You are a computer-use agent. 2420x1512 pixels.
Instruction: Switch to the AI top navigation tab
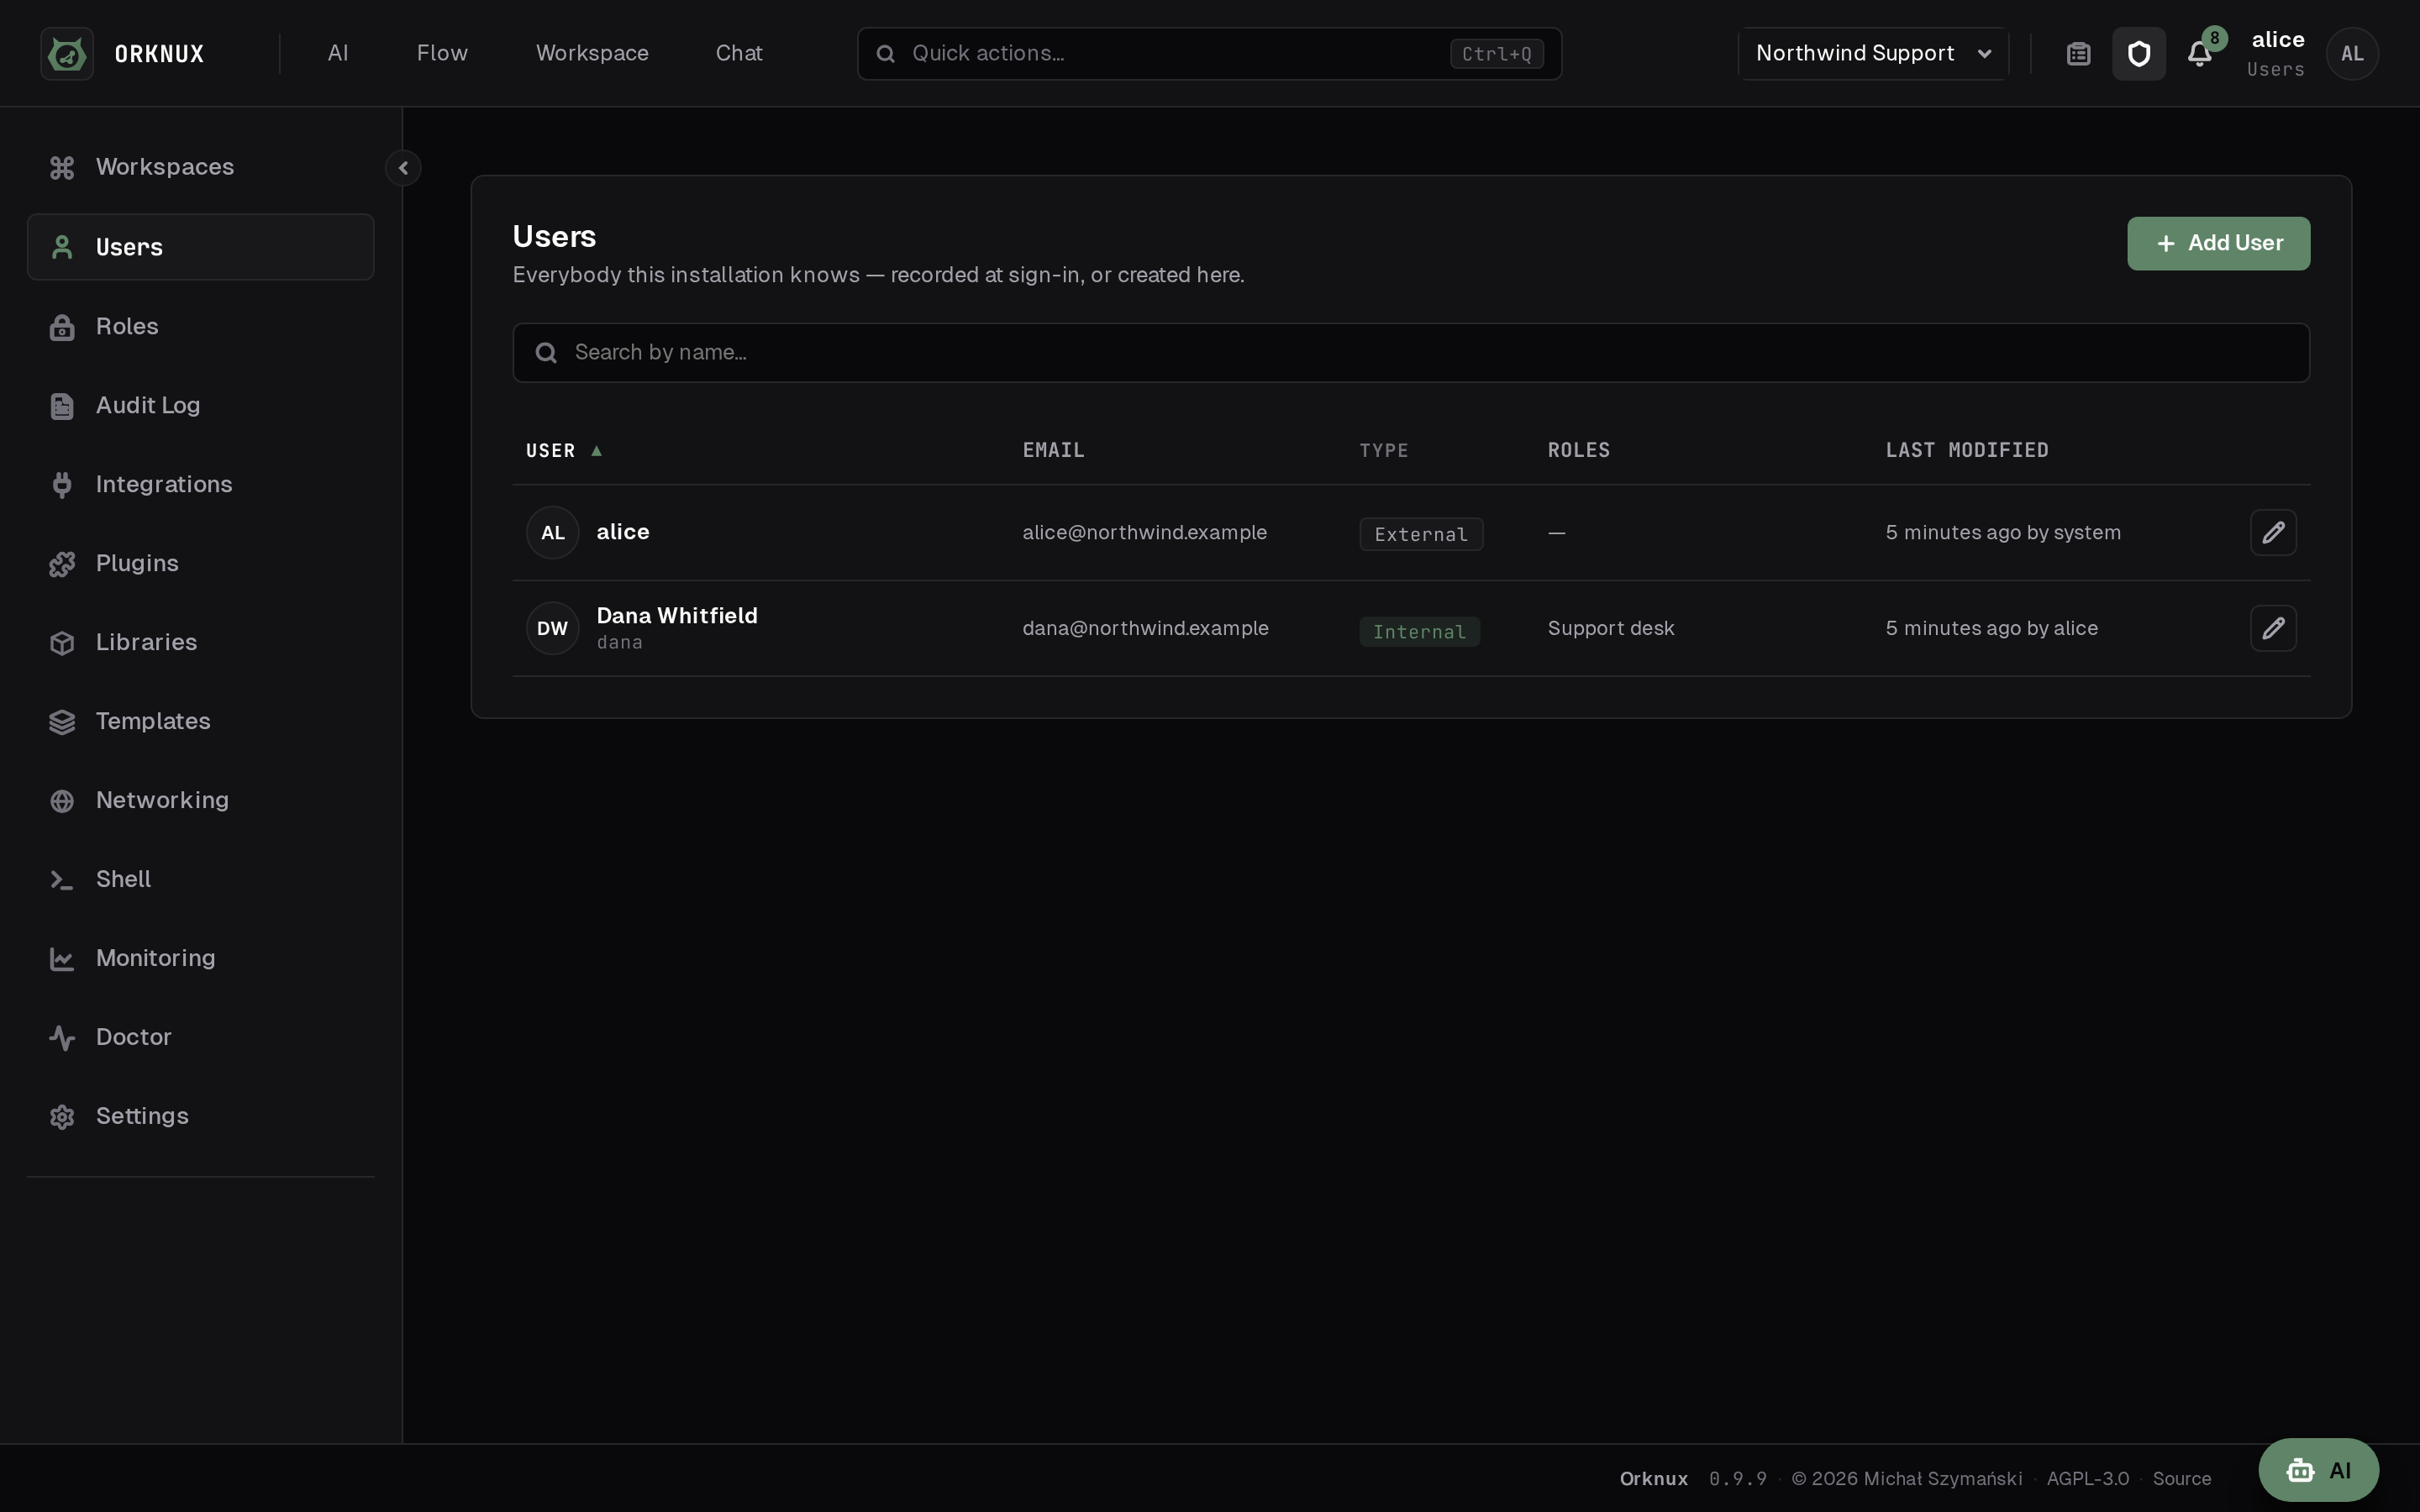[338, 53]
